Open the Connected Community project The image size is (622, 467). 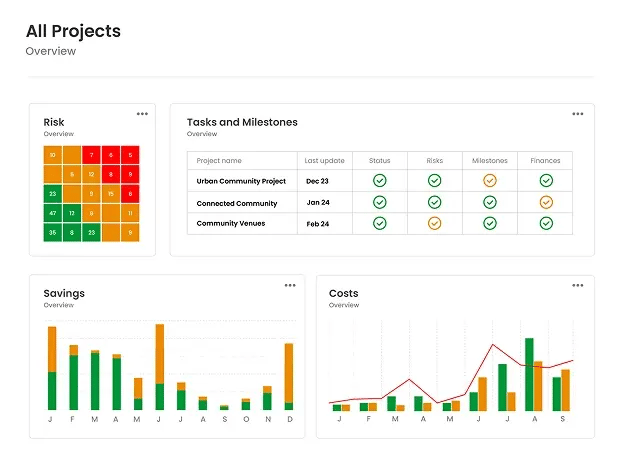click(236, 203)
